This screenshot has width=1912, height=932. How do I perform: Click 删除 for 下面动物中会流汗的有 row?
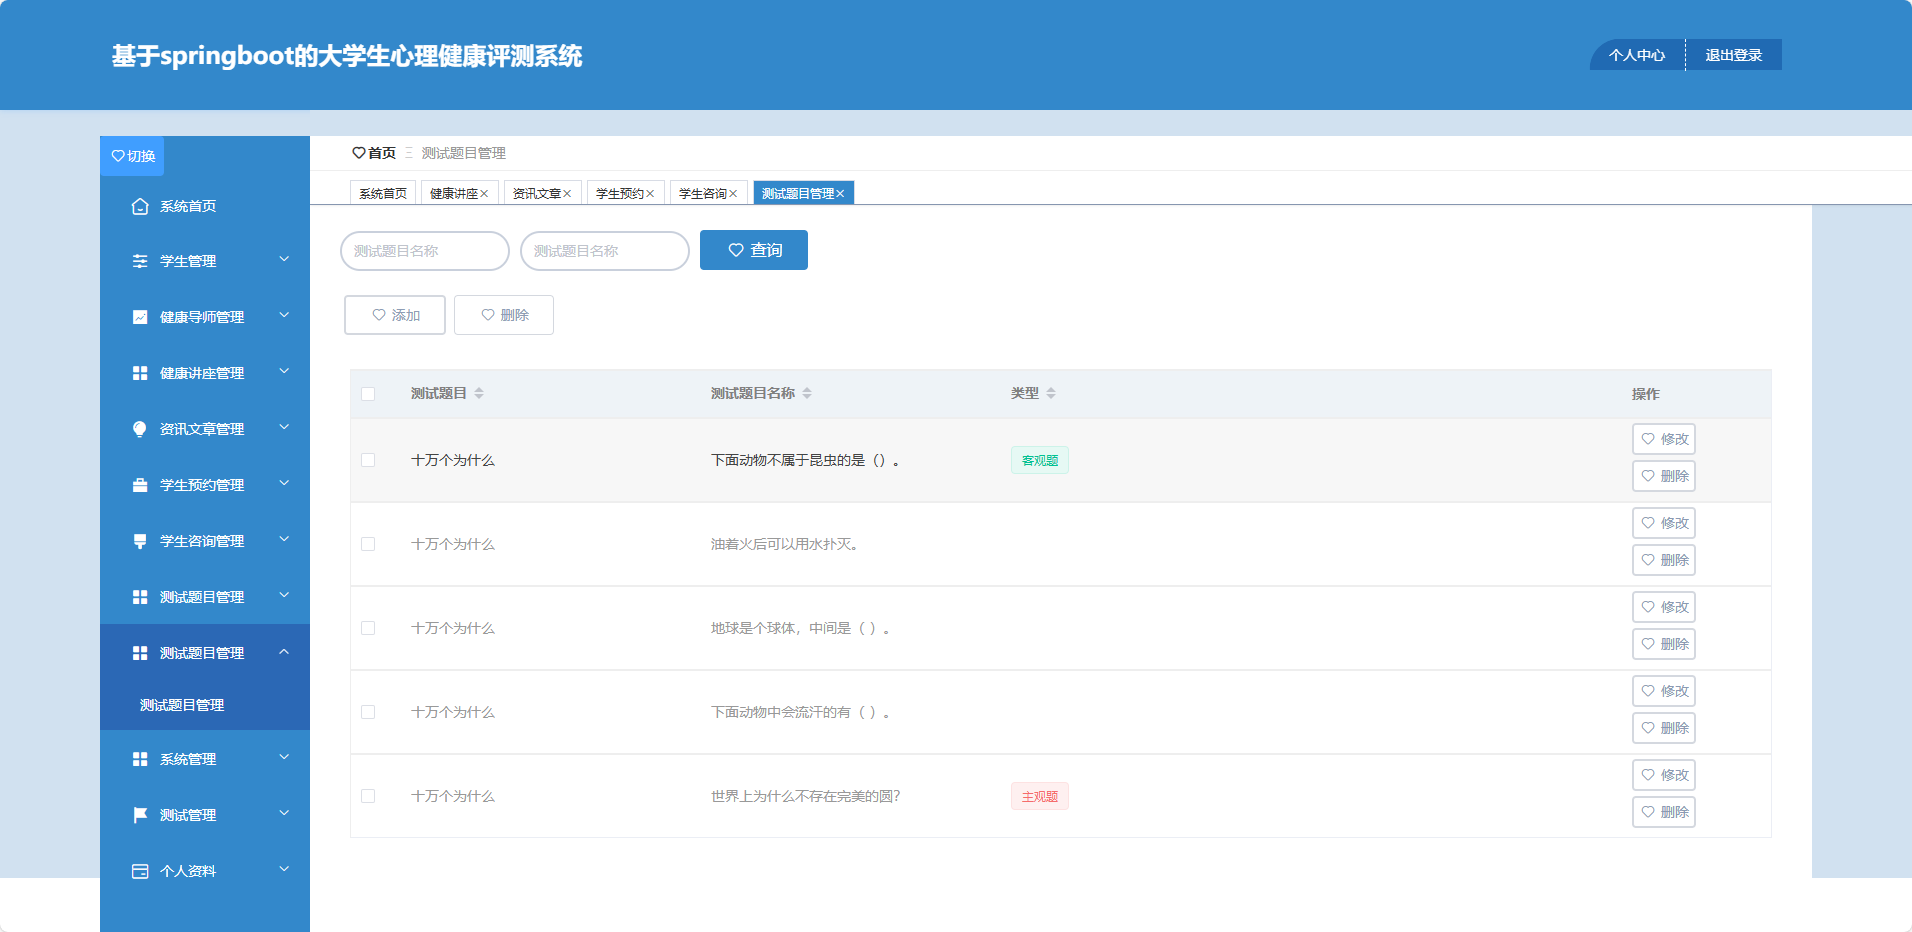tap(1664, 728)
